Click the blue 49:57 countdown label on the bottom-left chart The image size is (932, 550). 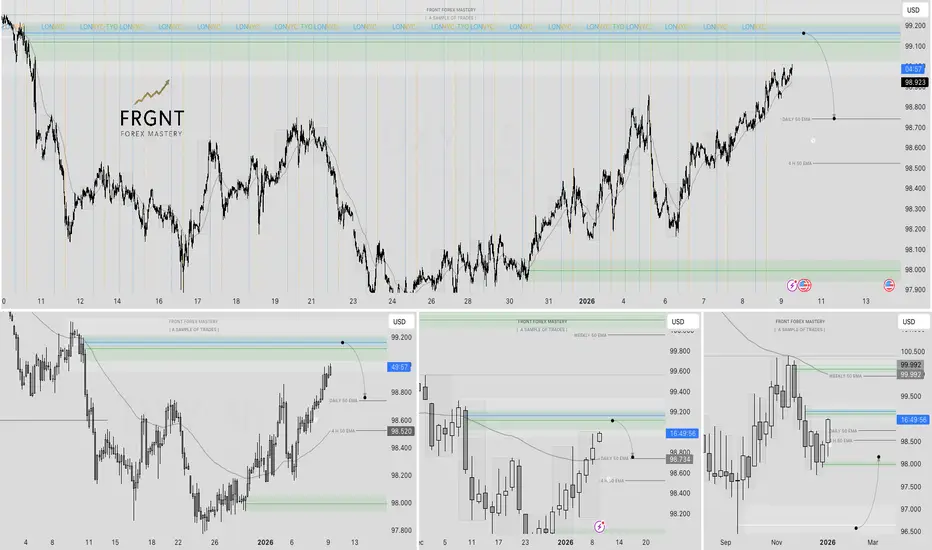coord(399,367)
